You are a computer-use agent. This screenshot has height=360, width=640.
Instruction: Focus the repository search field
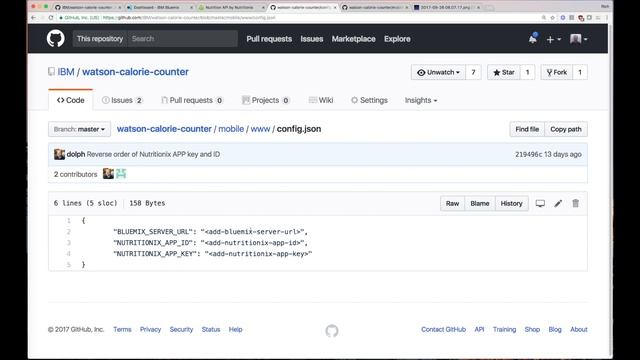pos(182,39)
